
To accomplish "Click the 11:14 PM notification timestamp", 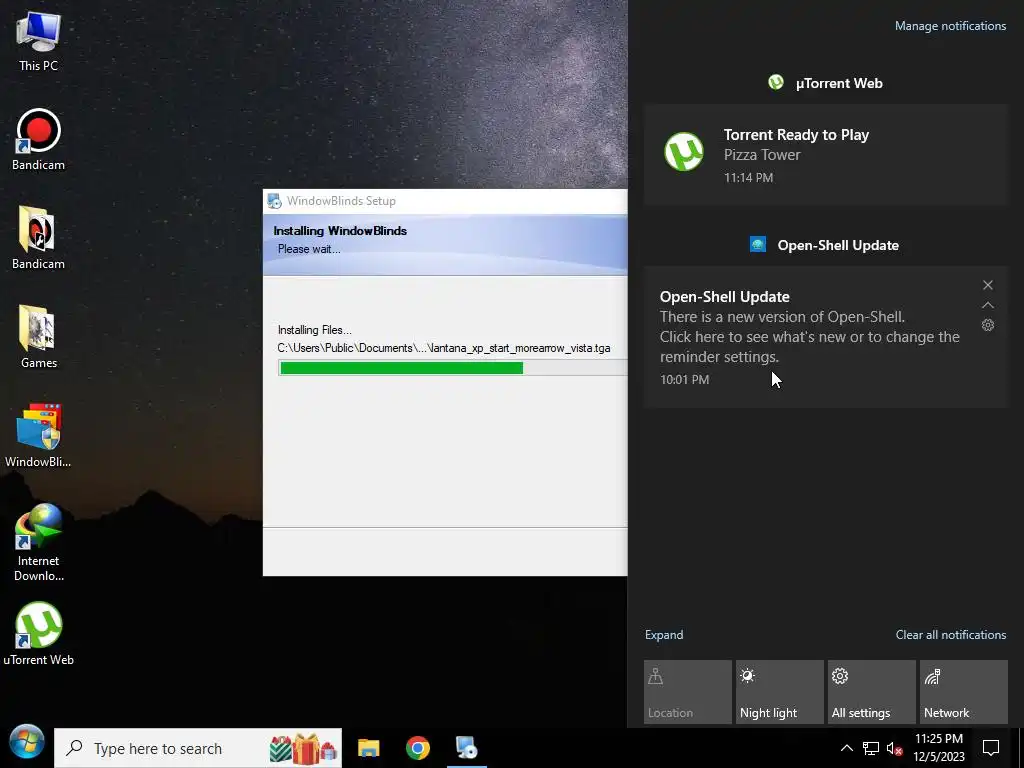I will pyautogui.click(x=748, y=178).
